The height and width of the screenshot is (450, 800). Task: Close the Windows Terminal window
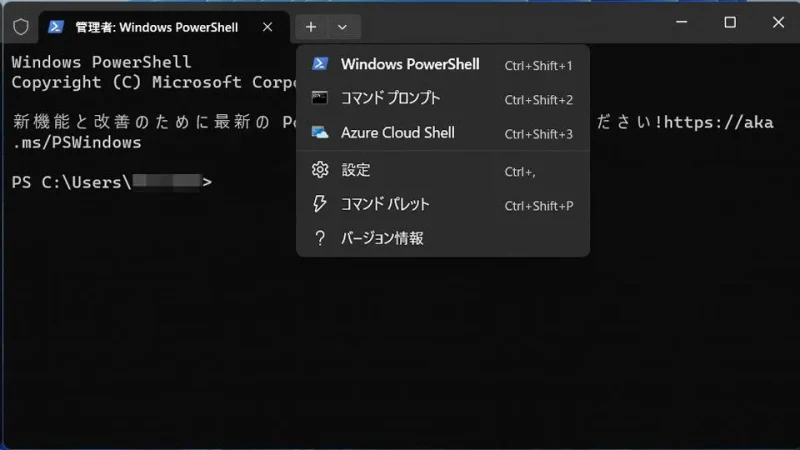(x=776, y=22)
